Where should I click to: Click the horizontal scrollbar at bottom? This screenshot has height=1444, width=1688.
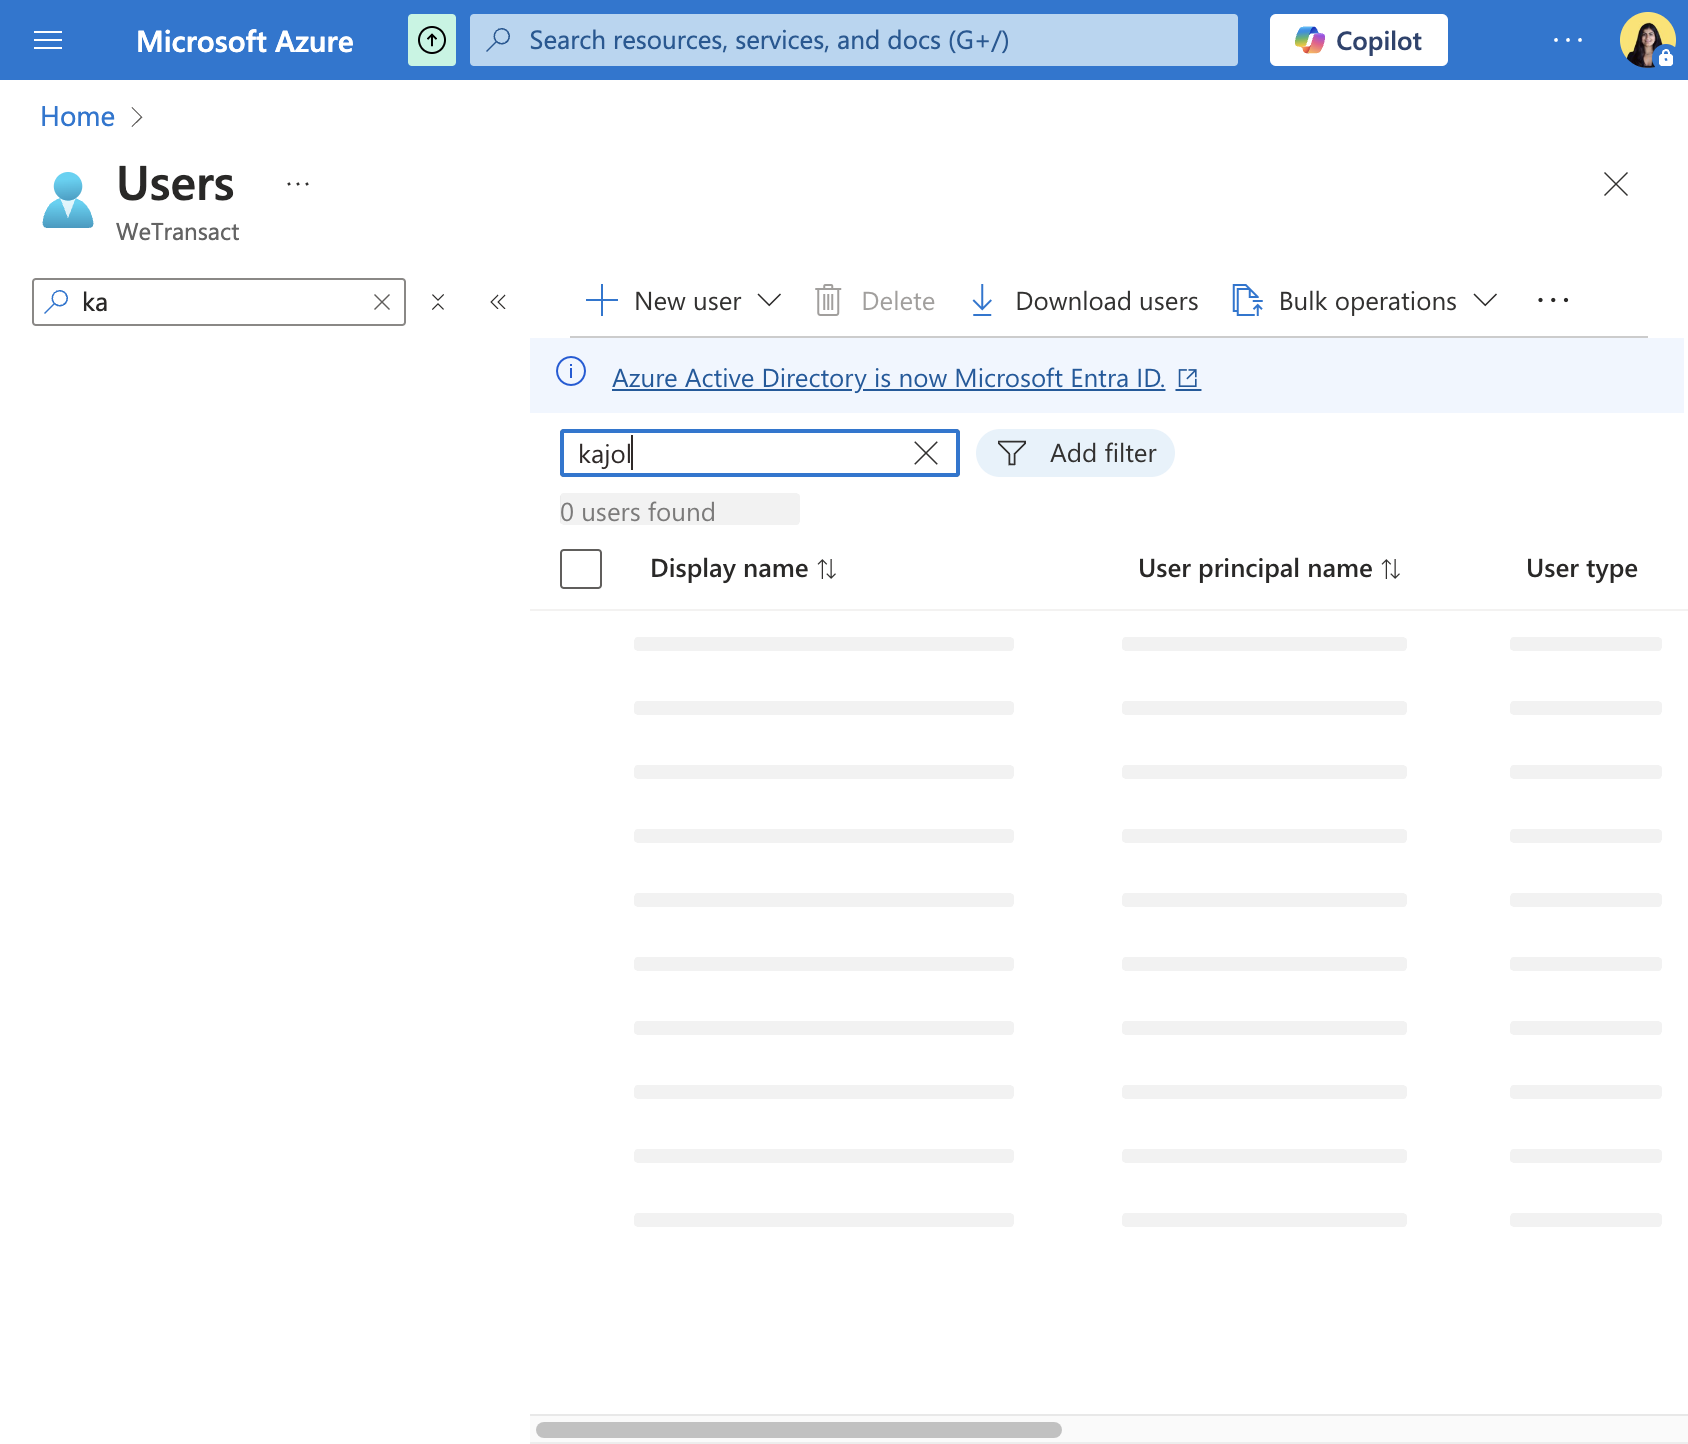(798, 1430)
